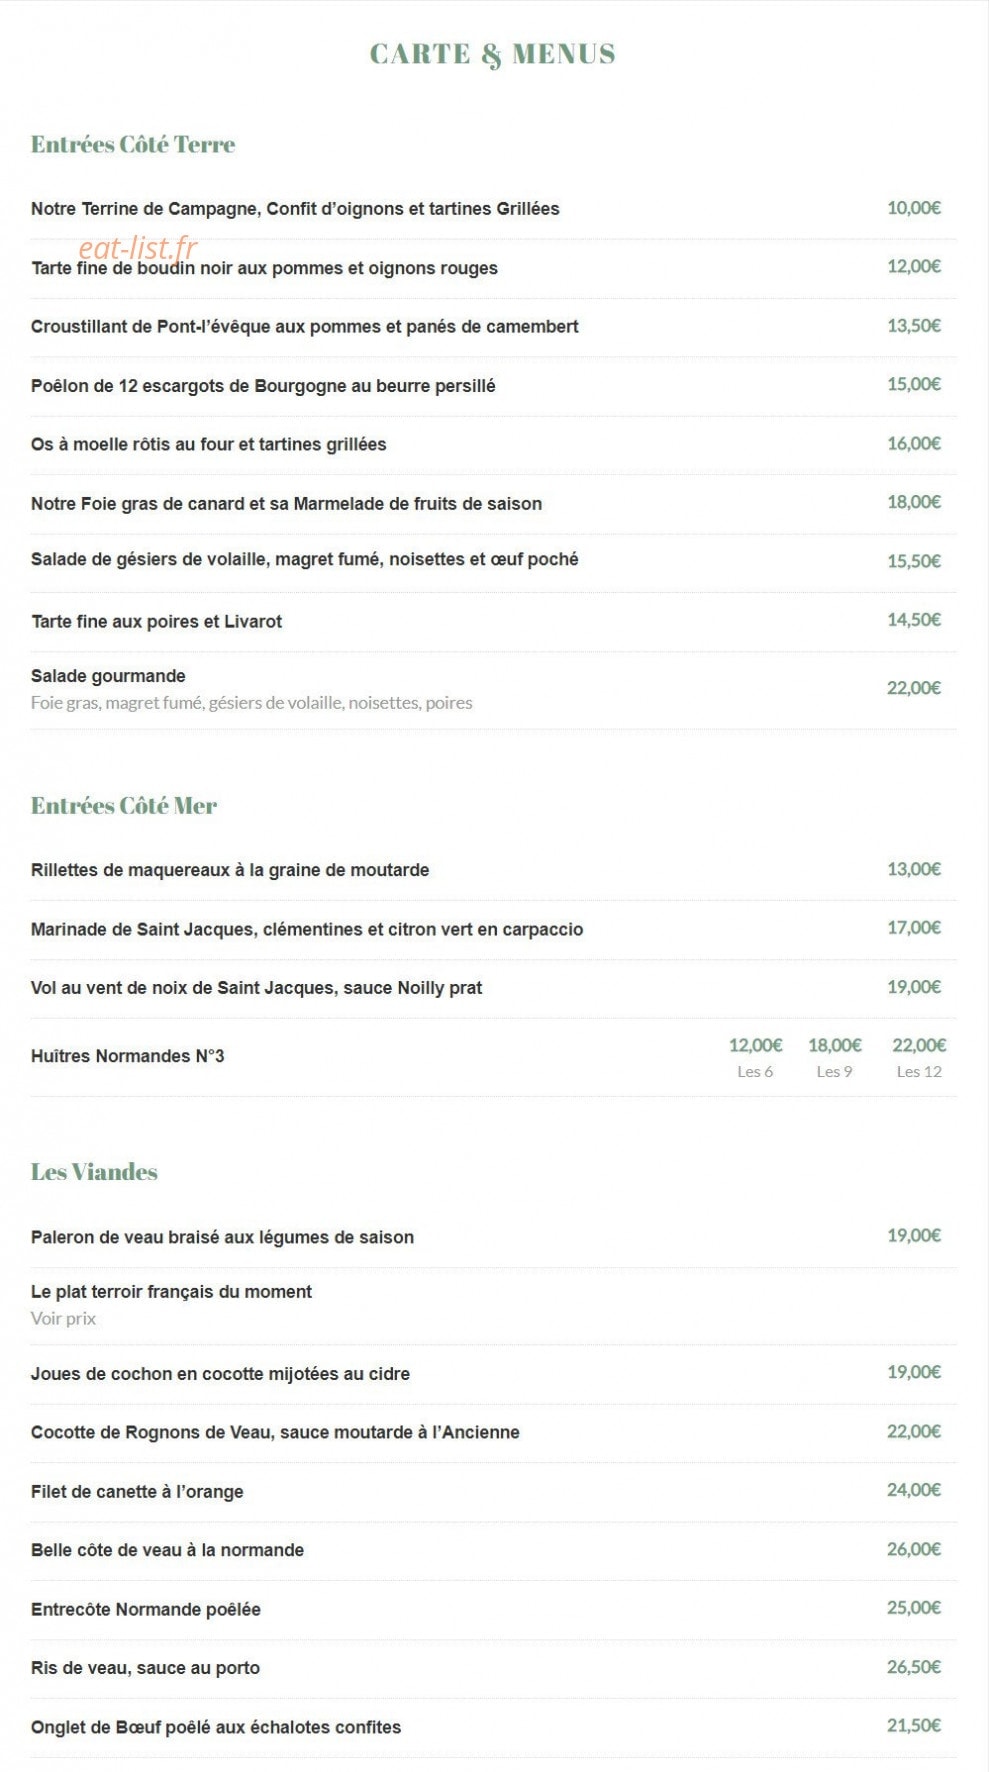The image size is (989, 1772).
Task: Click the 16,00€ price of Os à moelle
Action: point(914,443)
